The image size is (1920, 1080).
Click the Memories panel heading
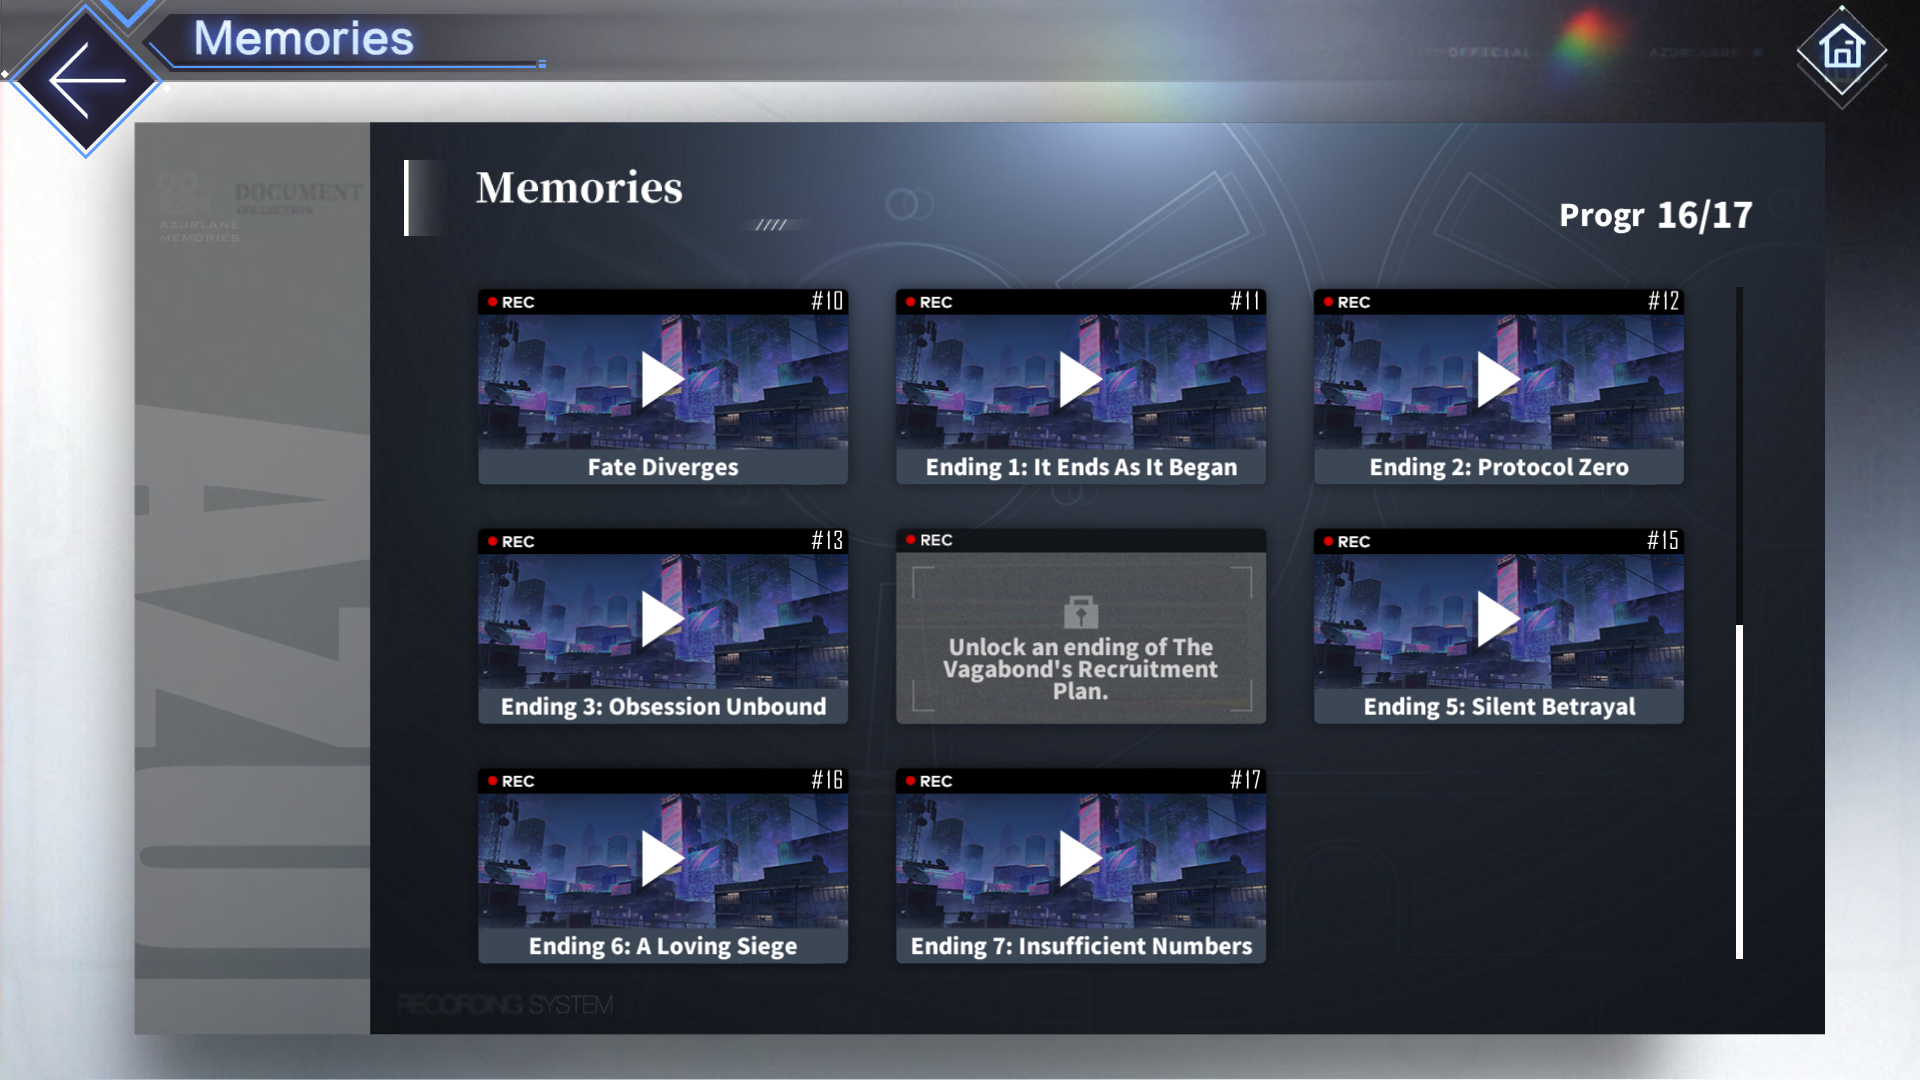(x=579, y=188)
